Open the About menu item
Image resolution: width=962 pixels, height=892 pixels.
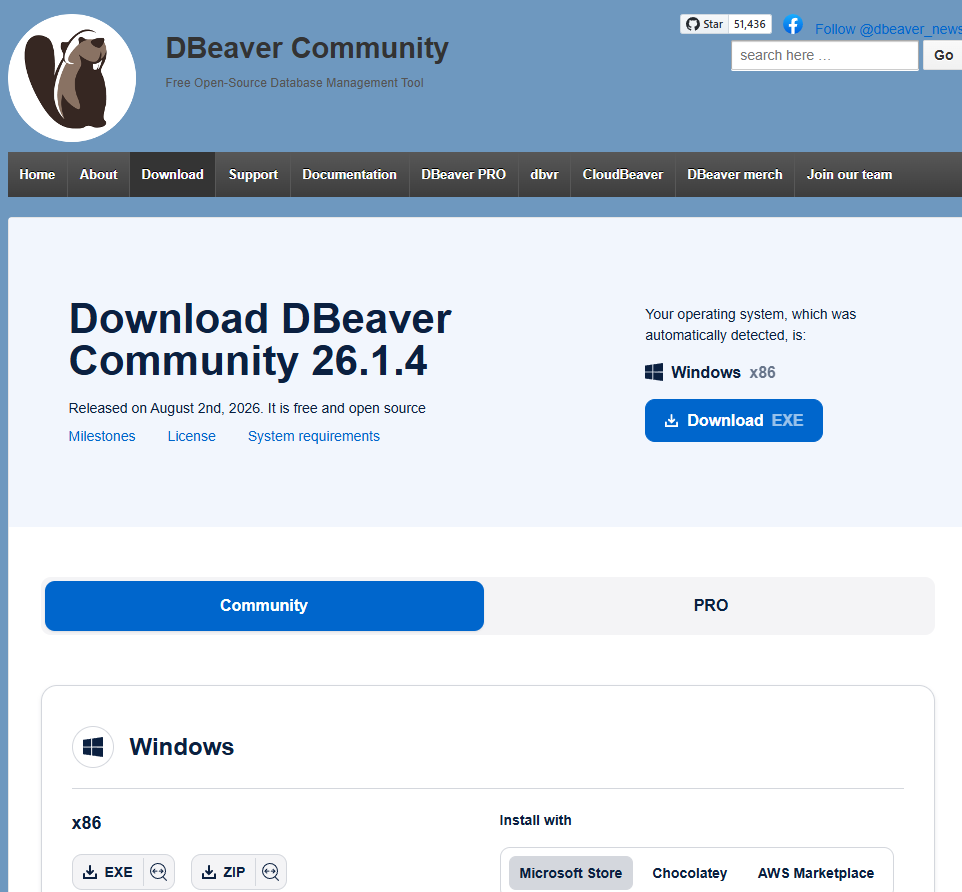tap(98, 174)
